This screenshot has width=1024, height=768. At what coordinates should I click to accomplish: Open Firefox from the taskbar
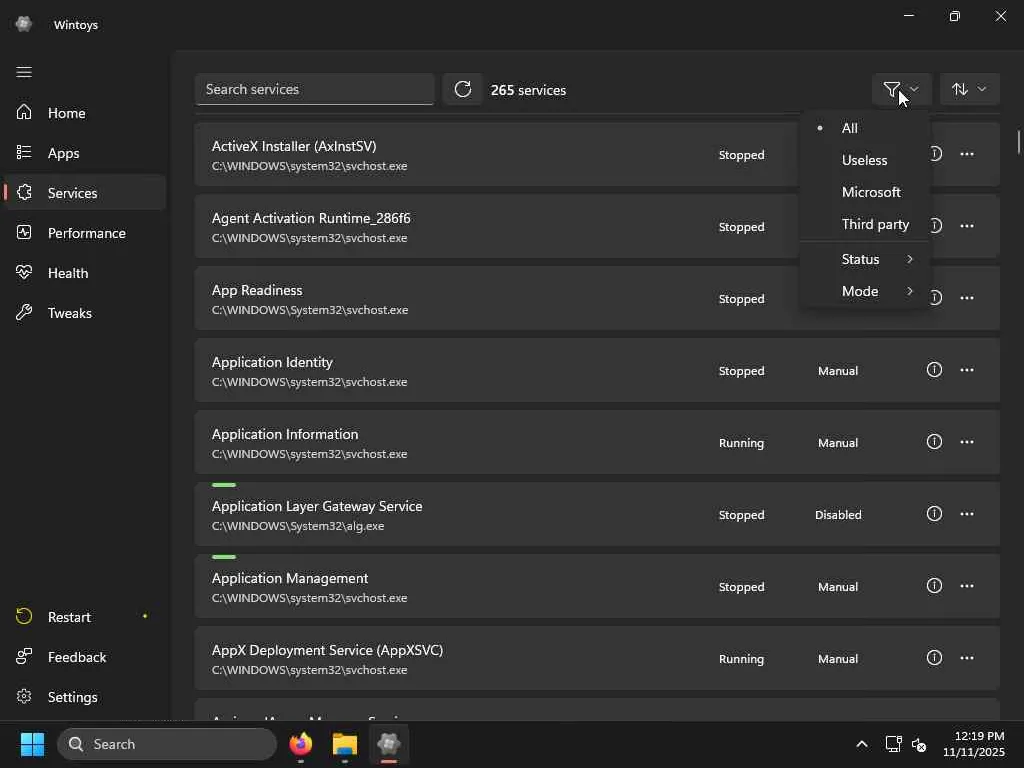[301, 744]
